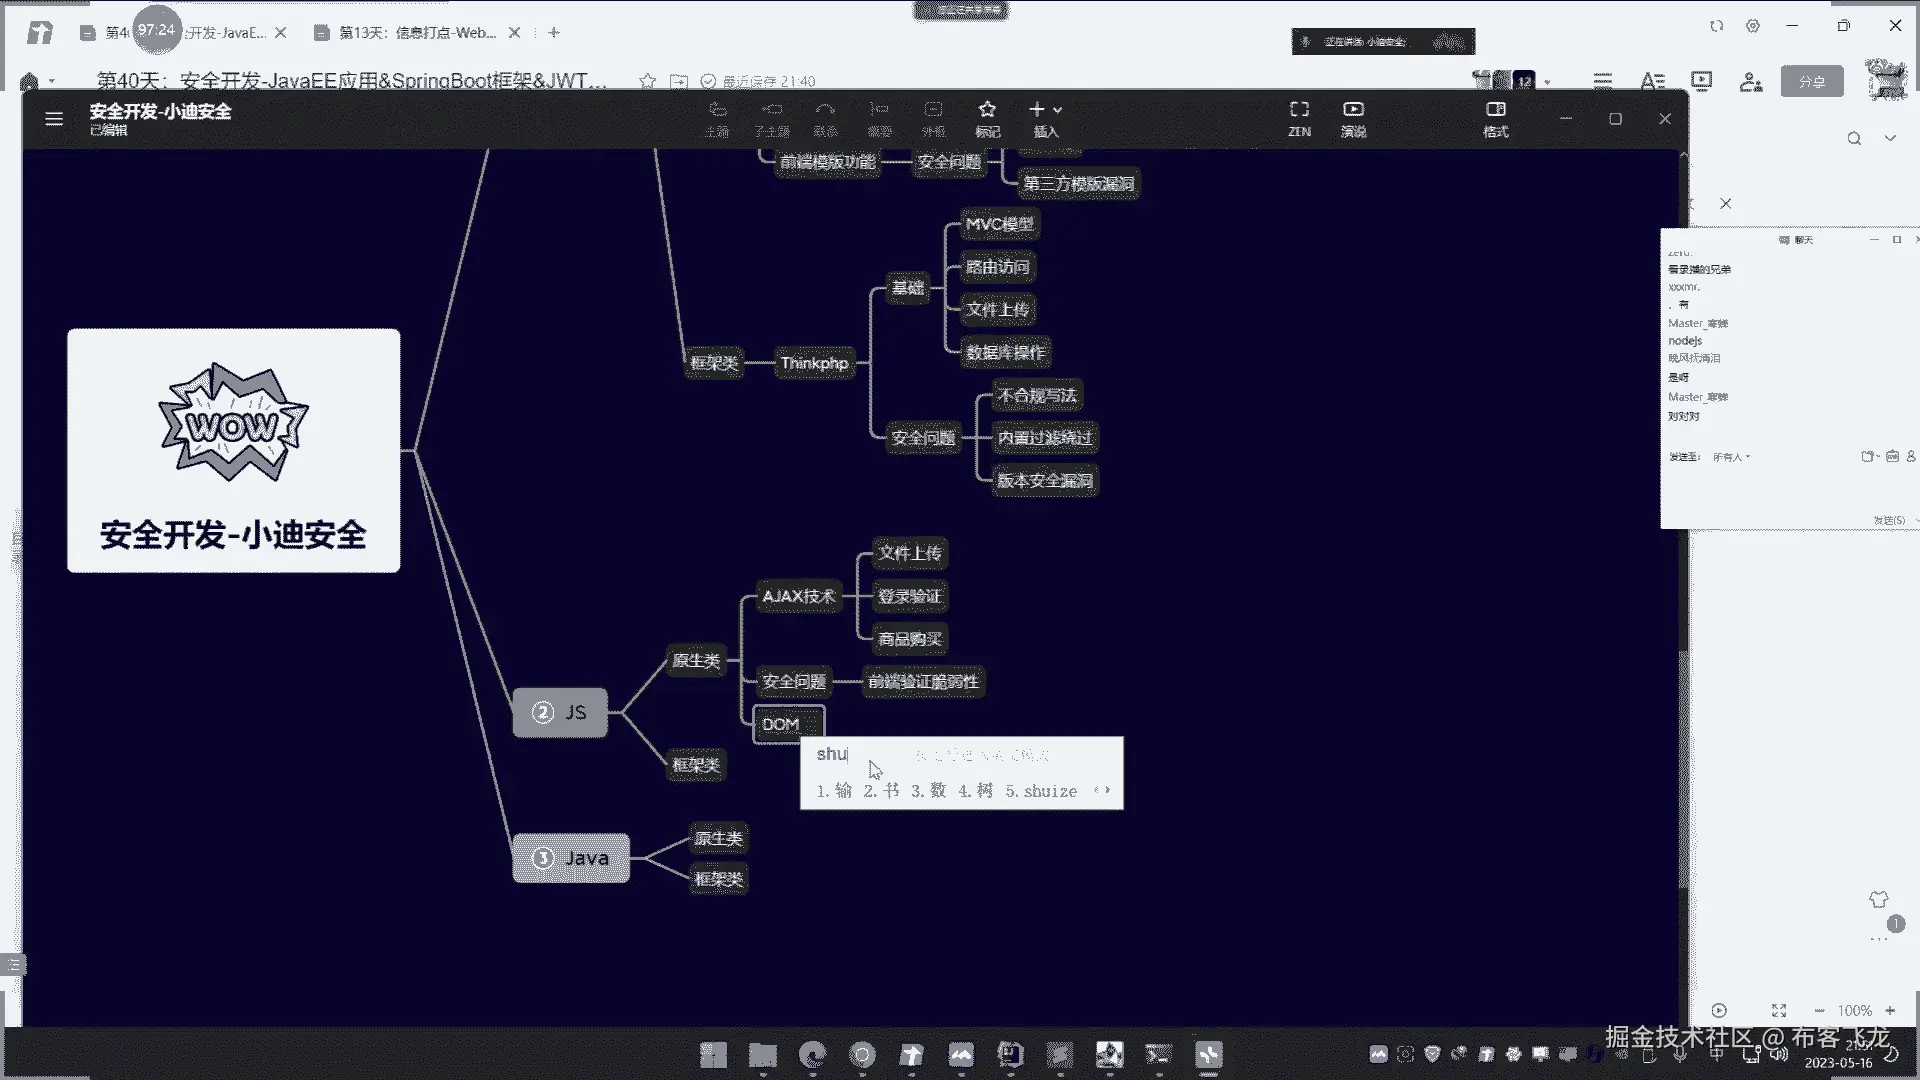Star the document as favorite
Viewport: 1920px width, 1080px height.
click(x=647, y=81)
